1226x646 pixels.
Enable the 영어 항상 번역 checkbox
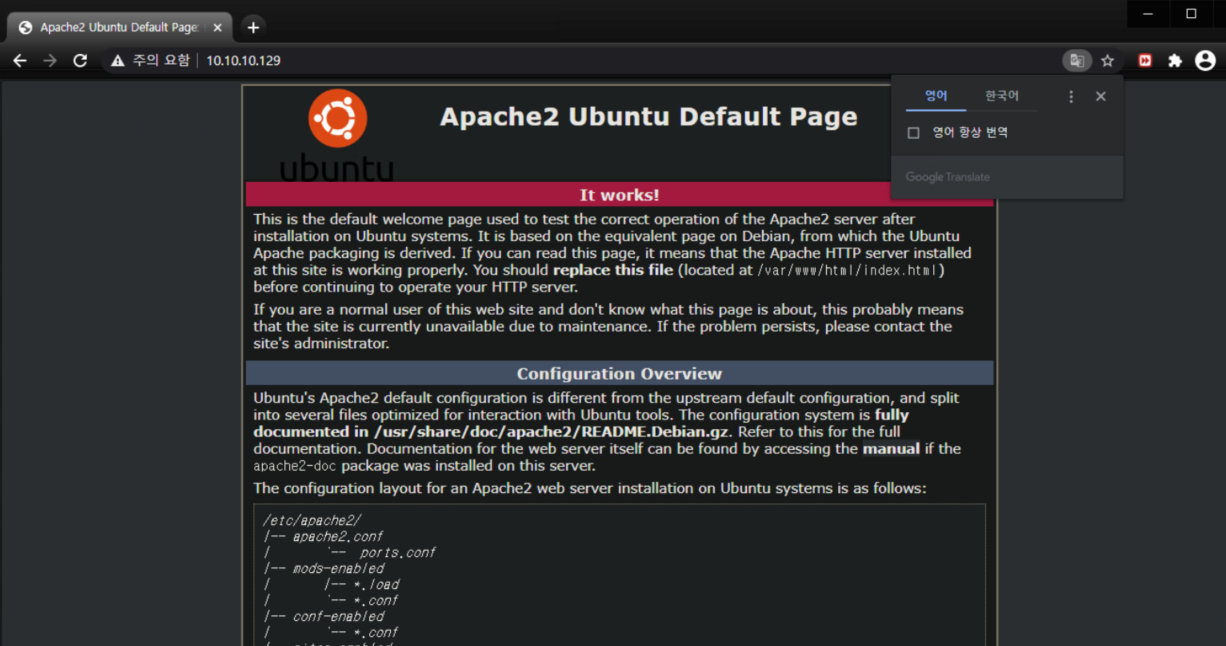tap(913, 133)
